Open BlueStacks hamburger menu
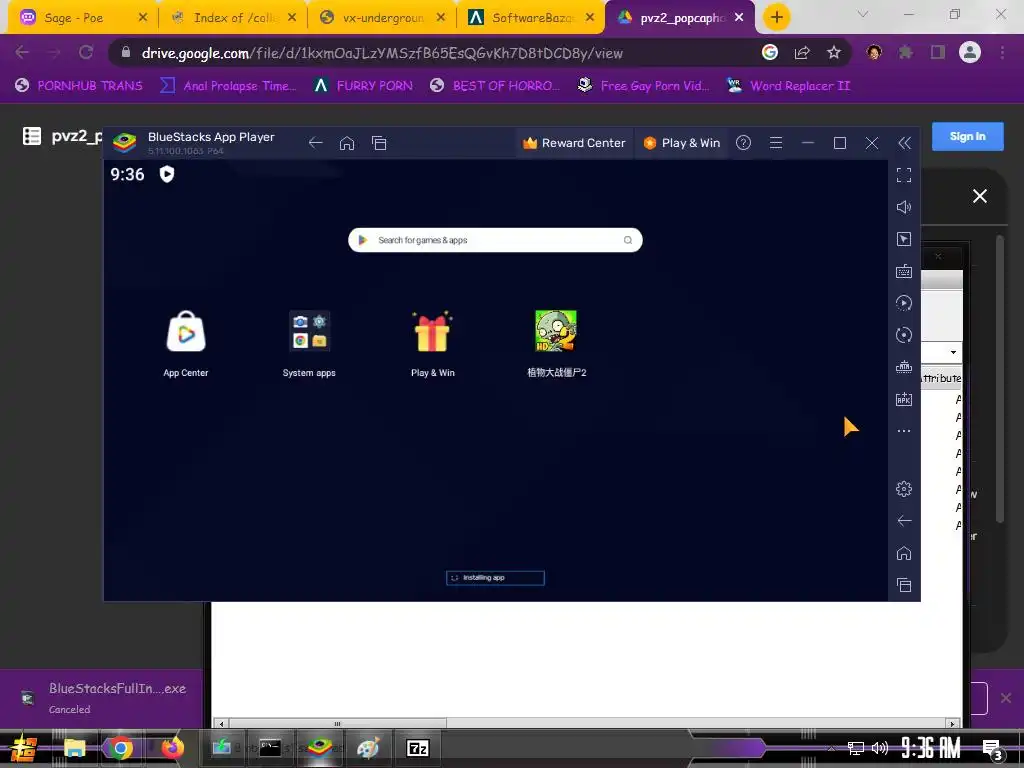The image size is (1024, 768). point(776,143)
